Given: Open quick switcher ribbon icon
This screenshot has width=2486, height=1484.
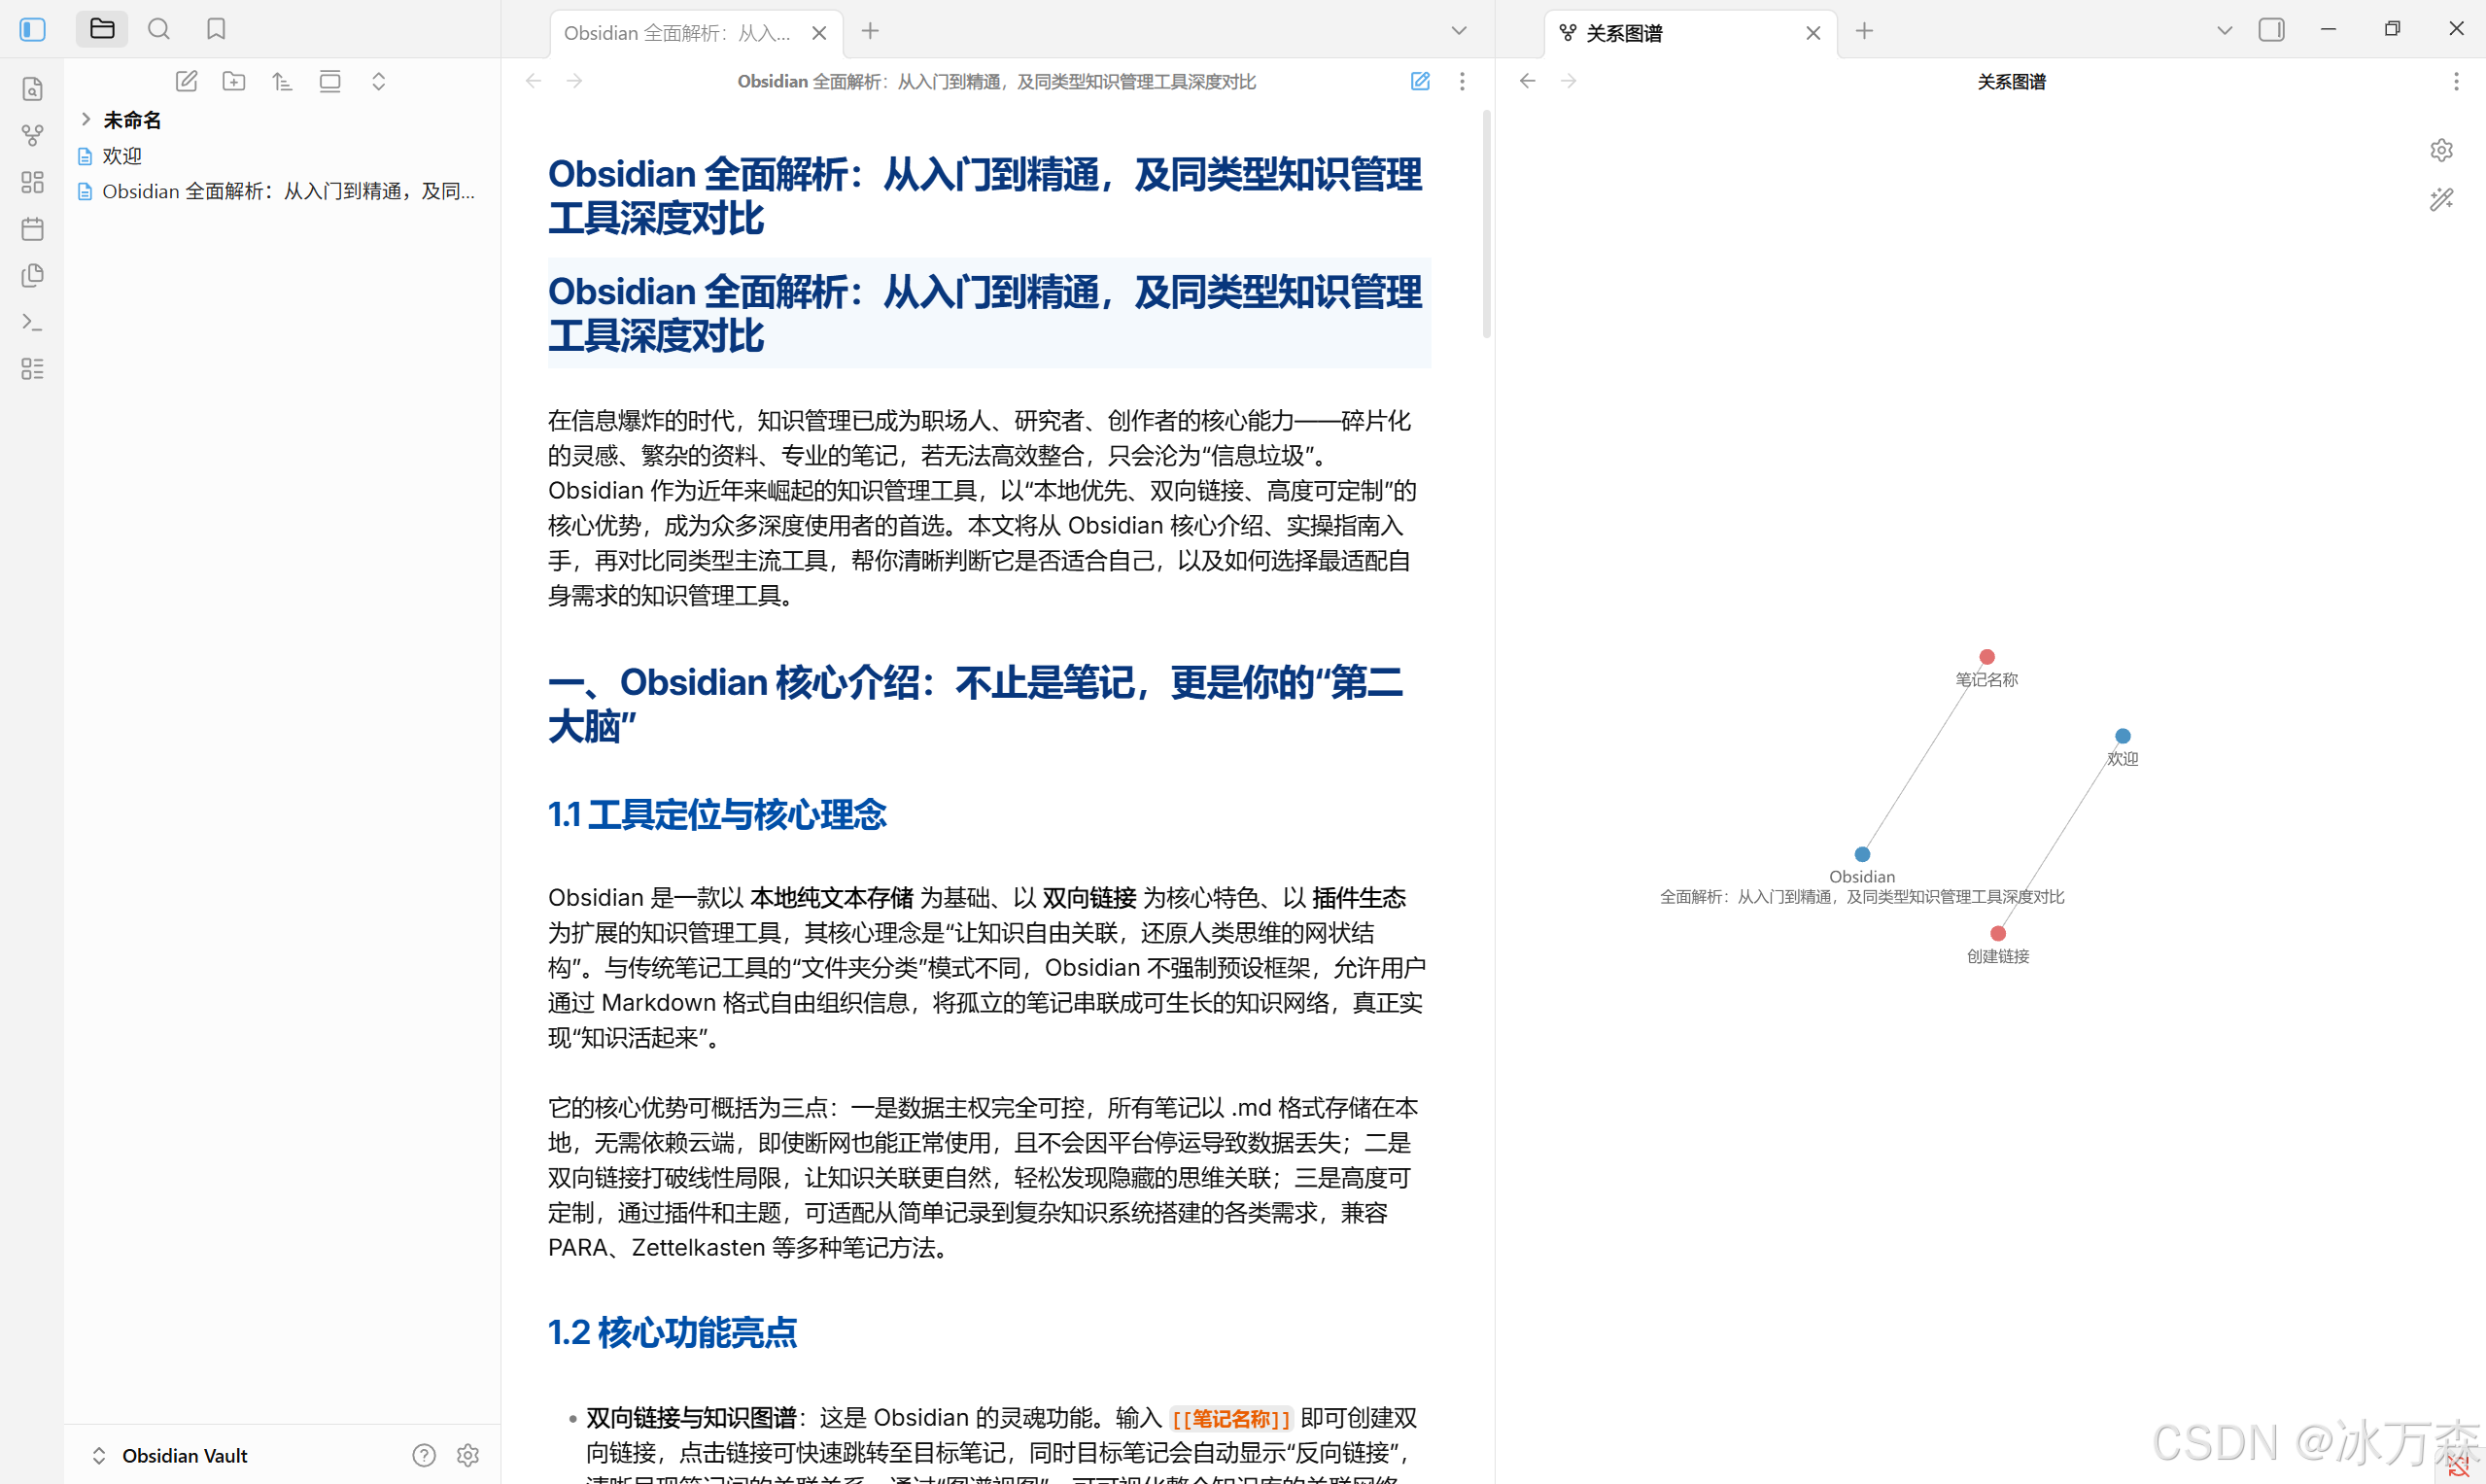Looking at the screenshot, I should point(32,89).
